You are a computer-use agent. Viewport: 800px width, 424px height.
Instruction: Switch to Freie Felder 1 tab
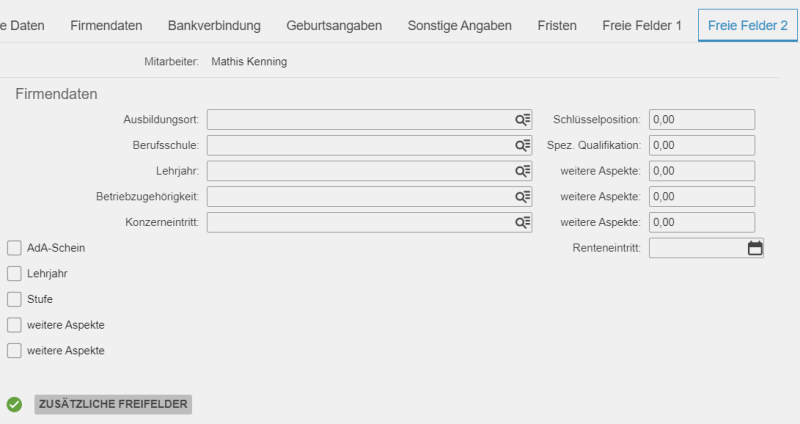point(642,26)
